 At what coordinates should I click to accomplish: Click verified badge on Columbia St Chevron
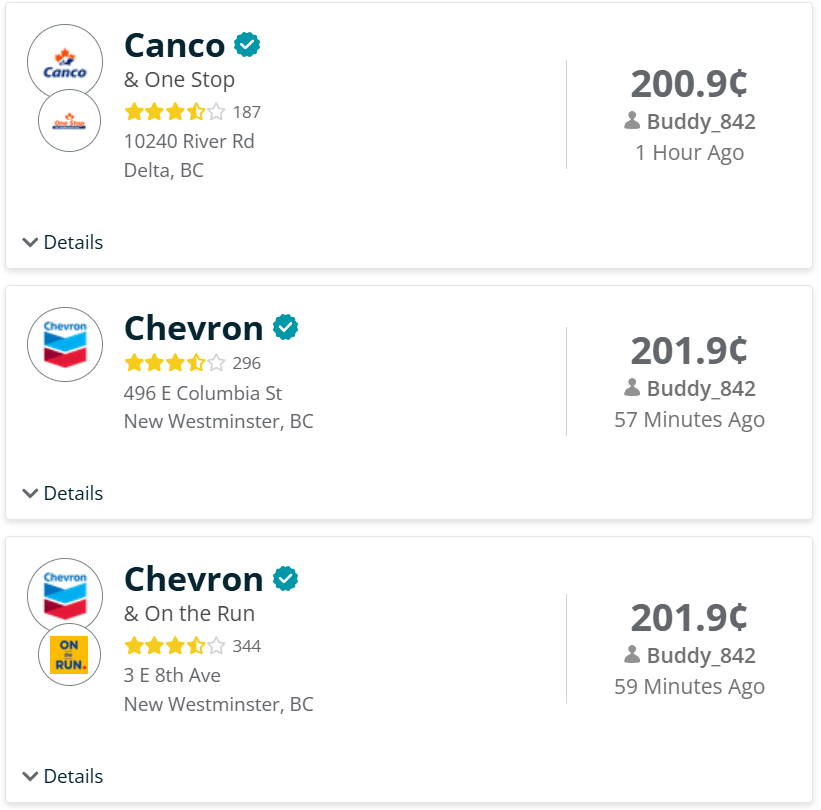click(286, 328)
